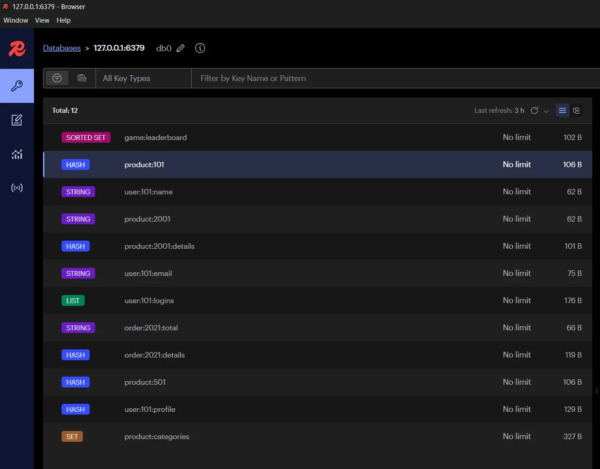The height and width of the screenshot is (469, 600).
Task: Refresh the key list
Action: (x=534, y=110)
